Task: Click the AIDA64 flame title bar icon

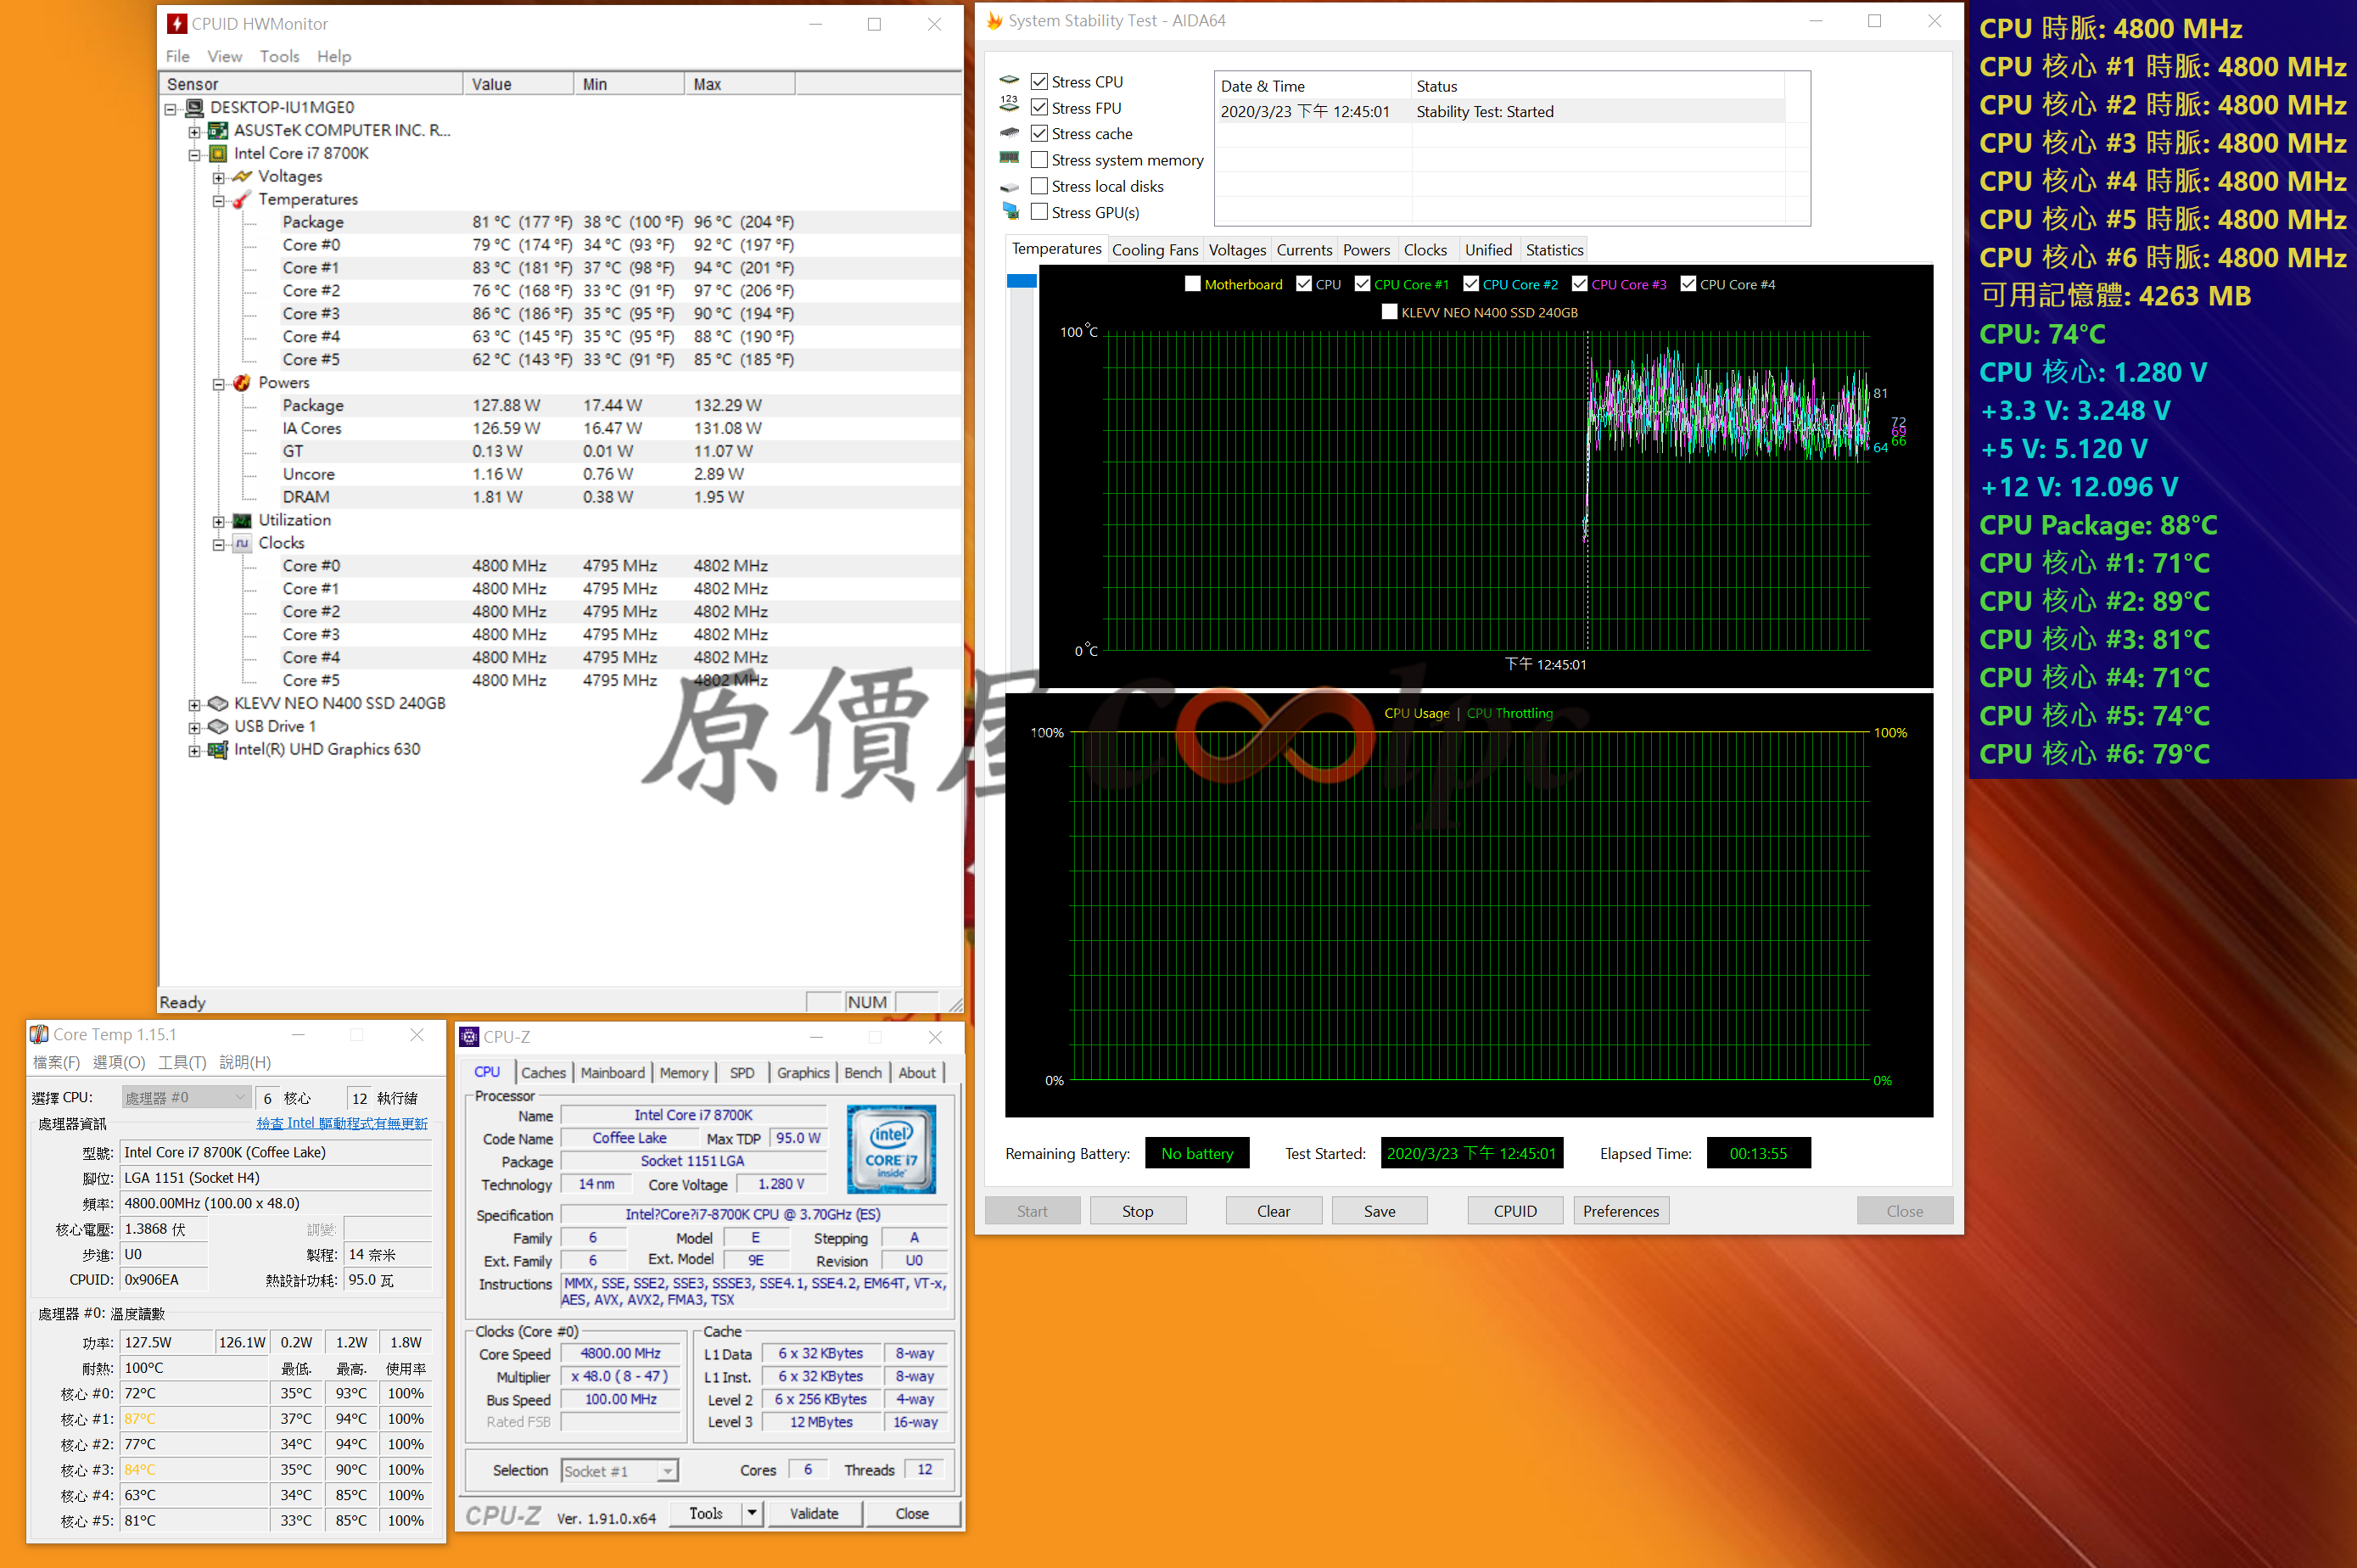Action: [x=994, y=20]
